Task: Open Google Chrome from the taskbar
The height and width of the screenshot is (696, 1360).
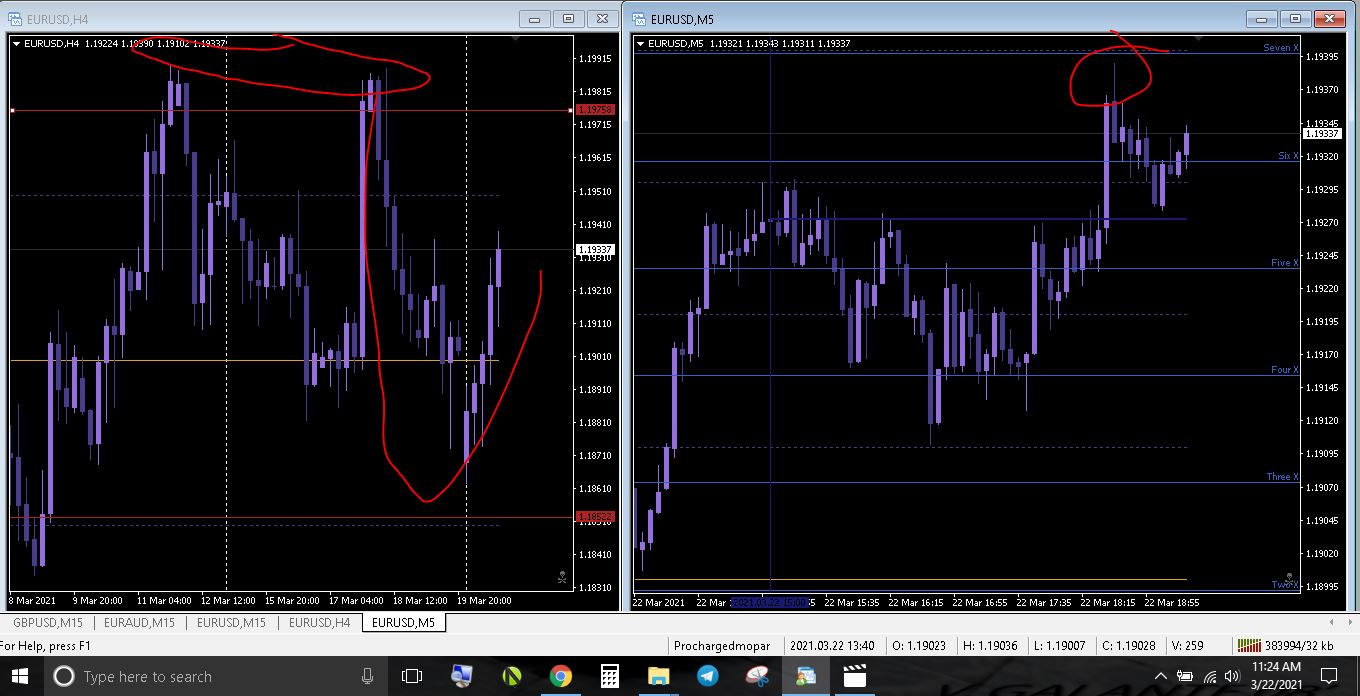Action: point(560,677)
